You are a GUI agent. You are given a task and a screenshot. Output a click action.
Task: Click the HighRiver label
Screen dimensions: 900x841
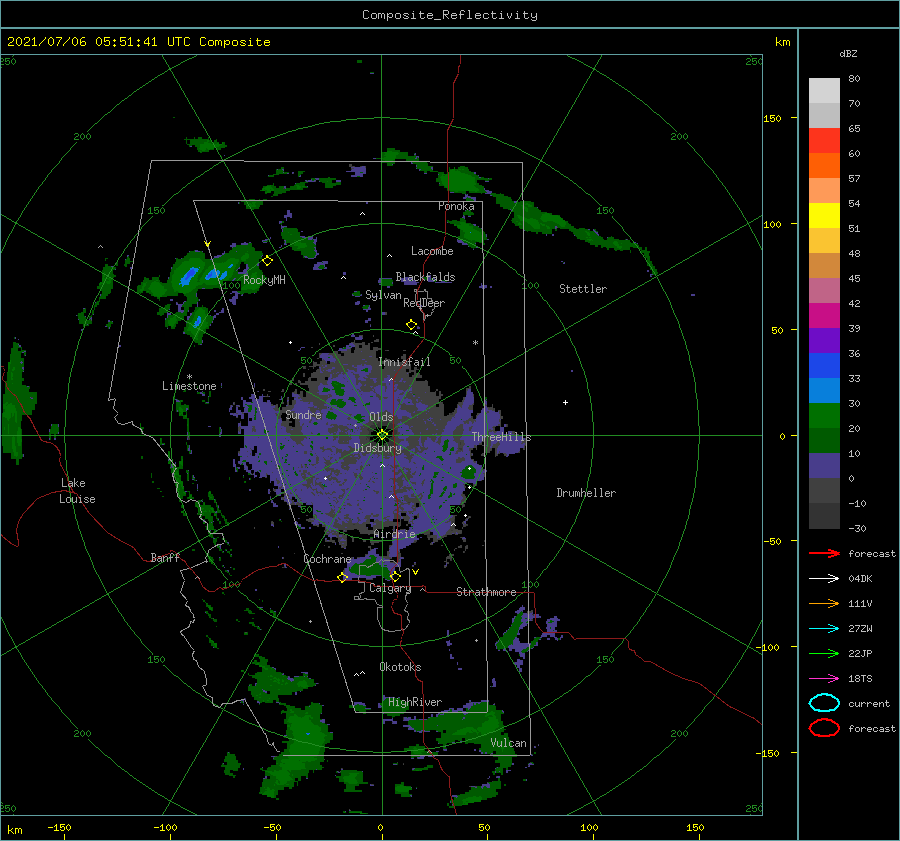click(415, 702)
